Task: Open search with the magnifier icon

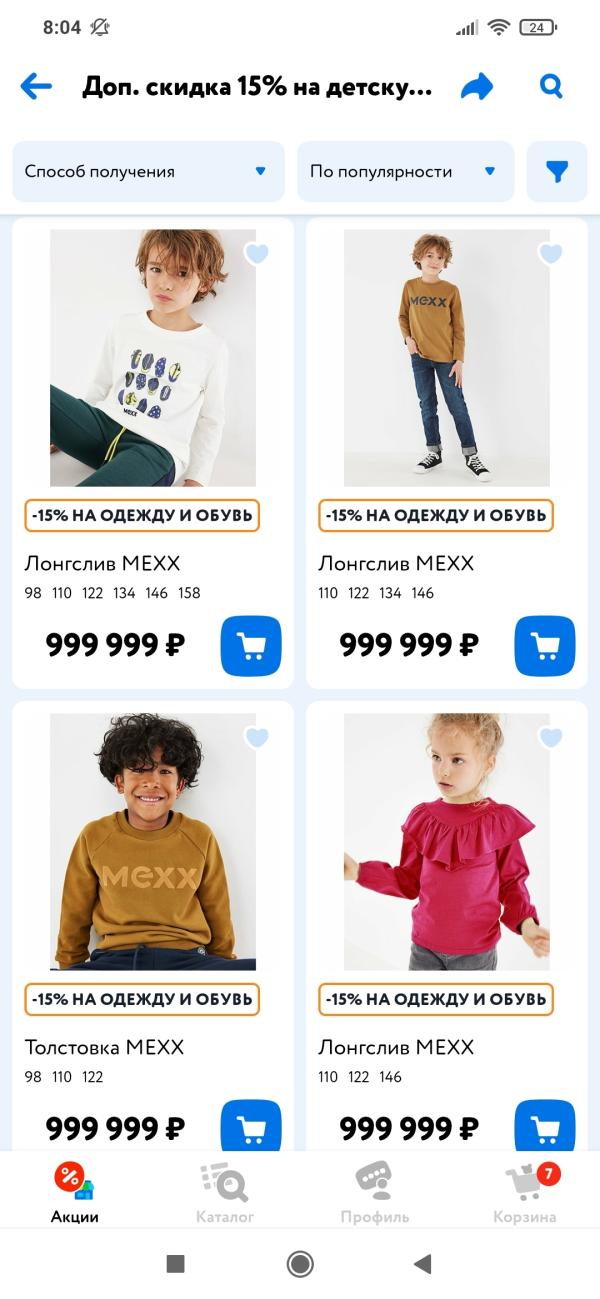Action: tap(551, 87)
